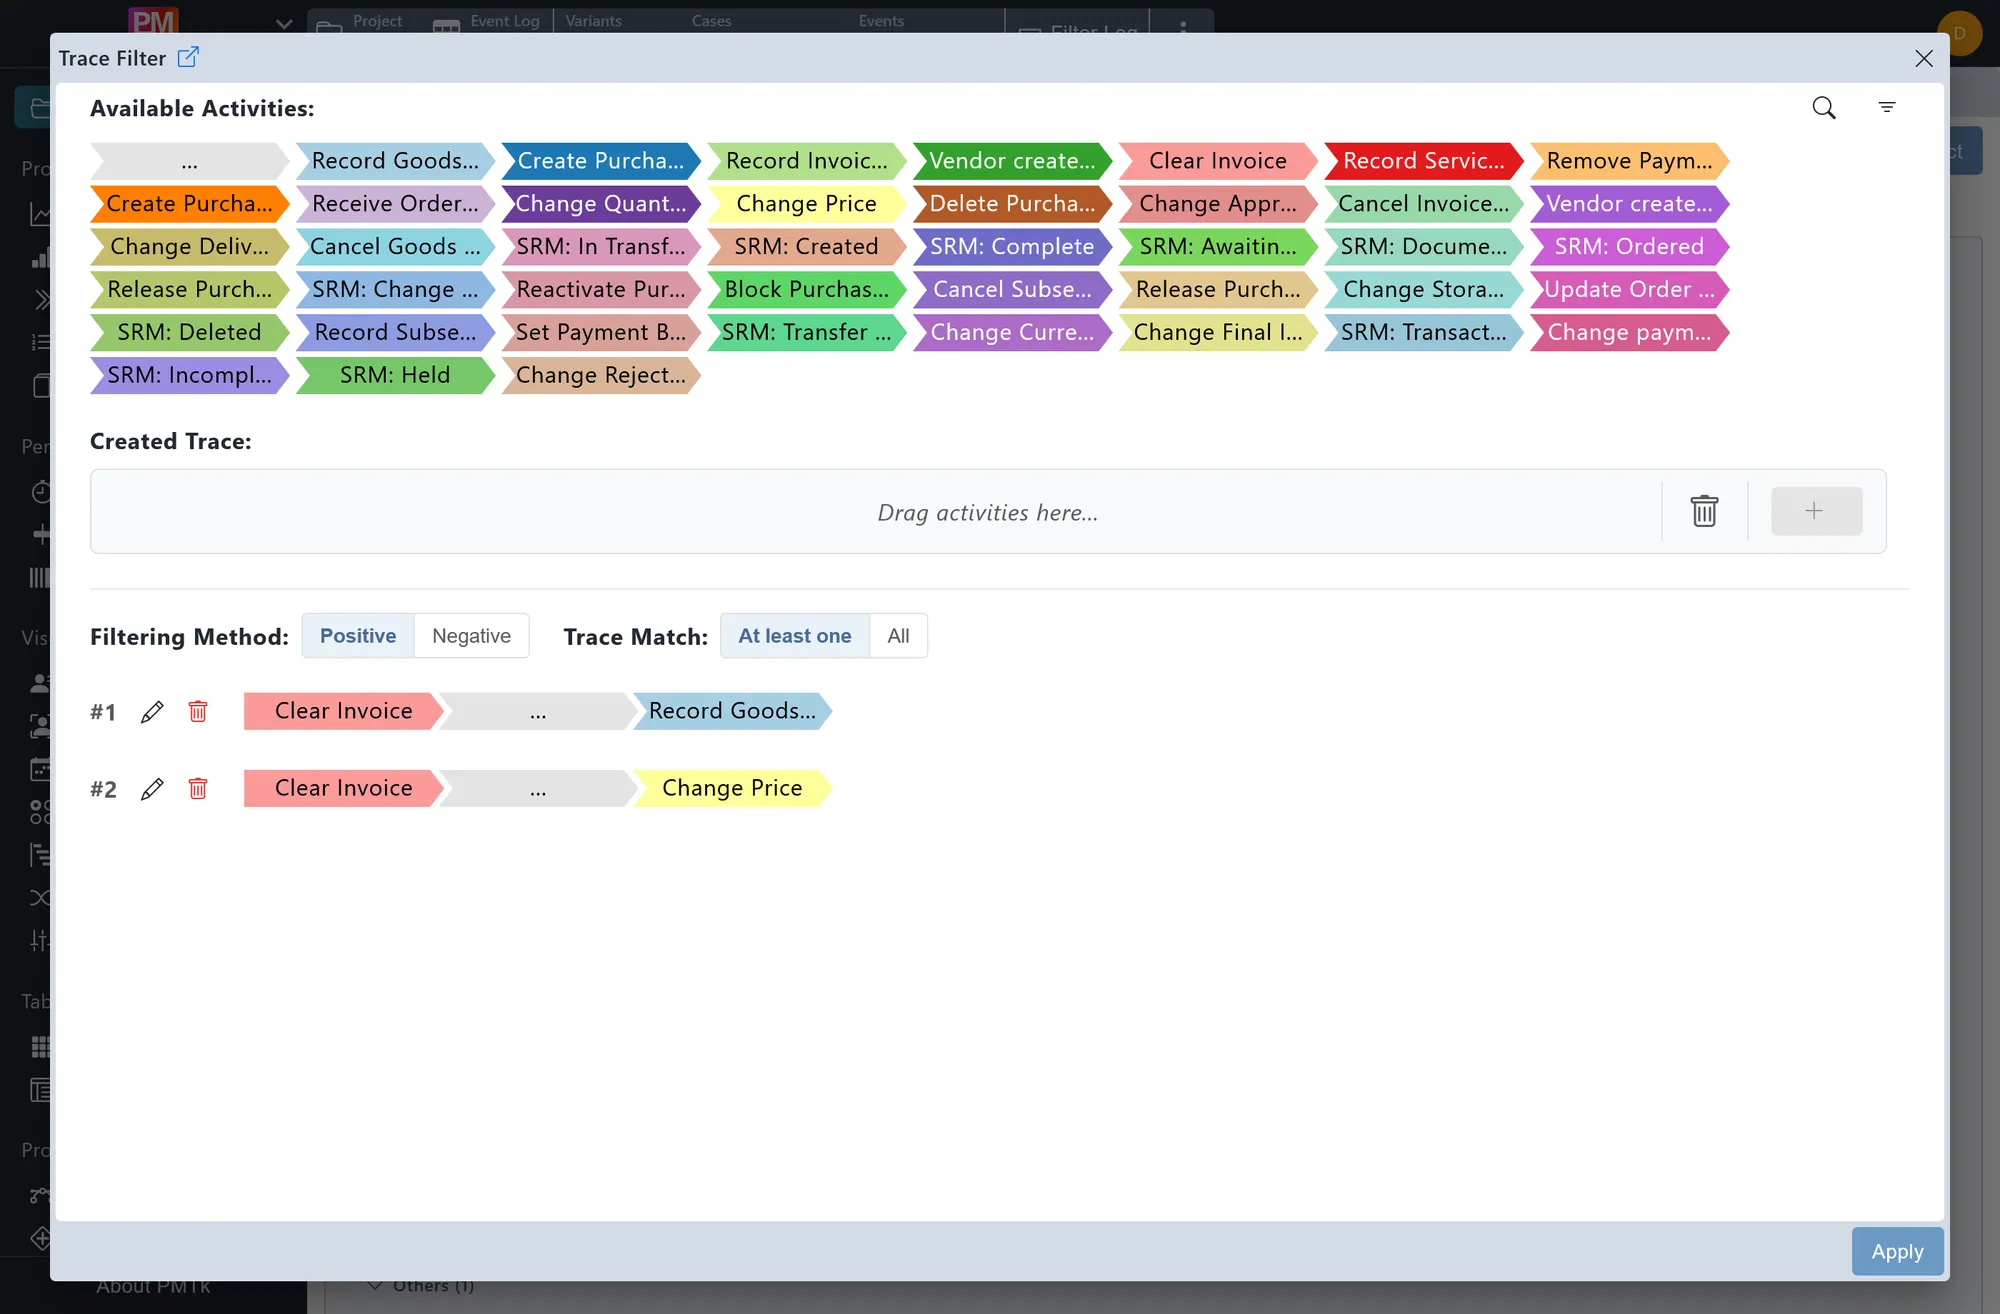Click Record Goods... chip in trace #1

point(732,711)
